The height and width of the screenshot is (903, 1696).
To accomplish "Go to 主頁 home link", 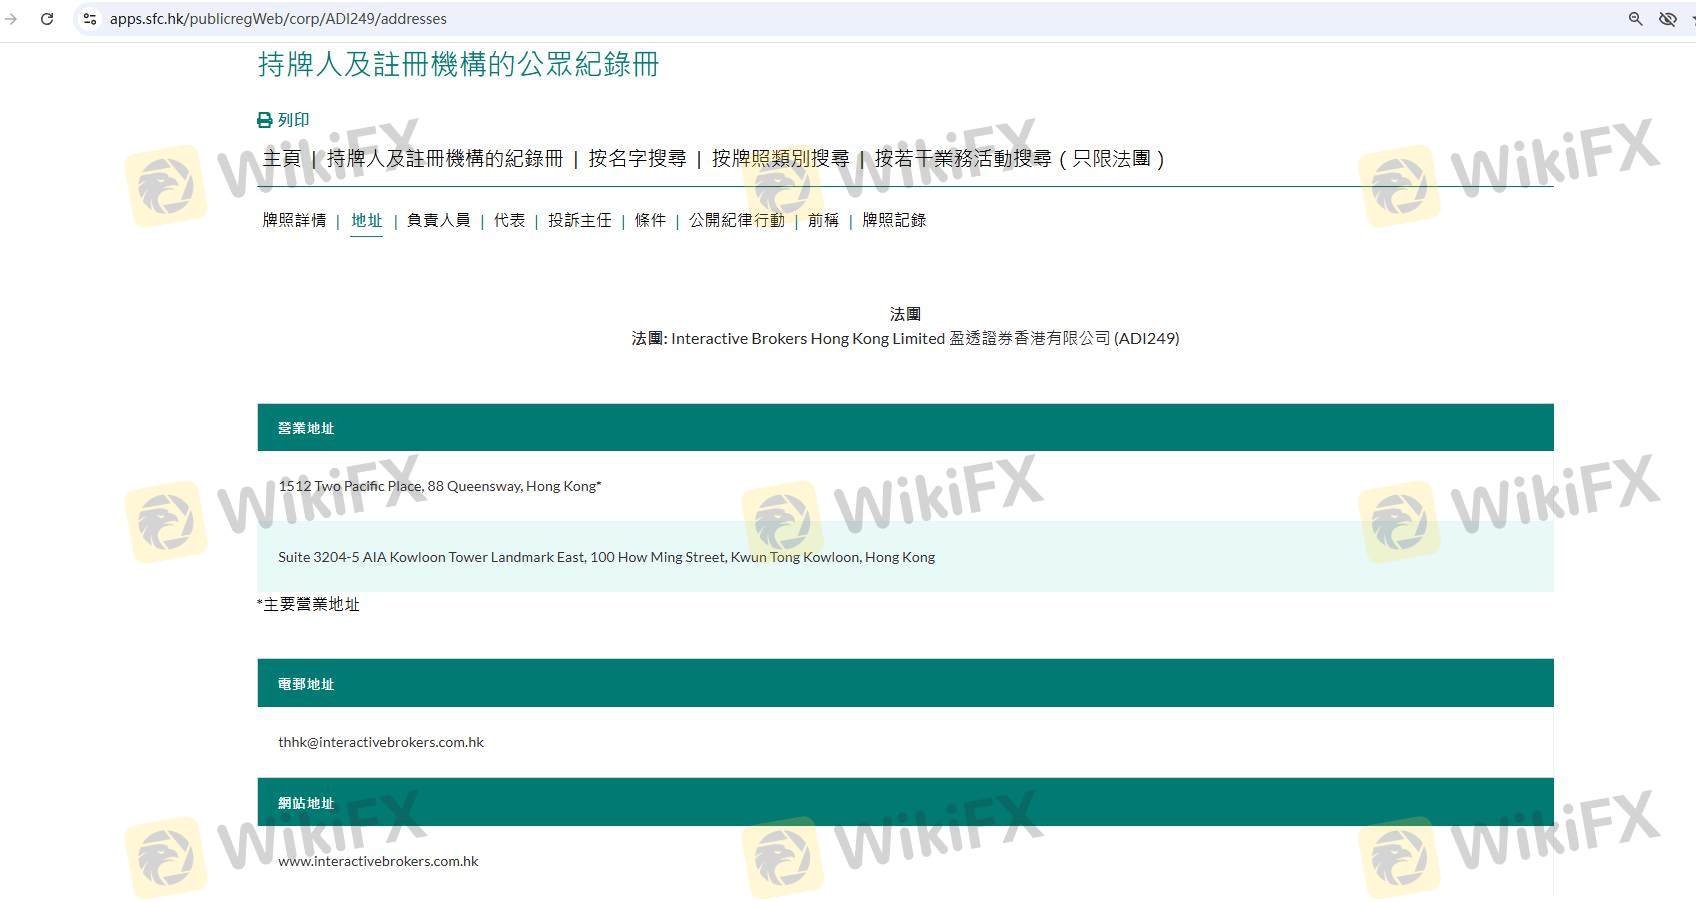I will [281, 159].
